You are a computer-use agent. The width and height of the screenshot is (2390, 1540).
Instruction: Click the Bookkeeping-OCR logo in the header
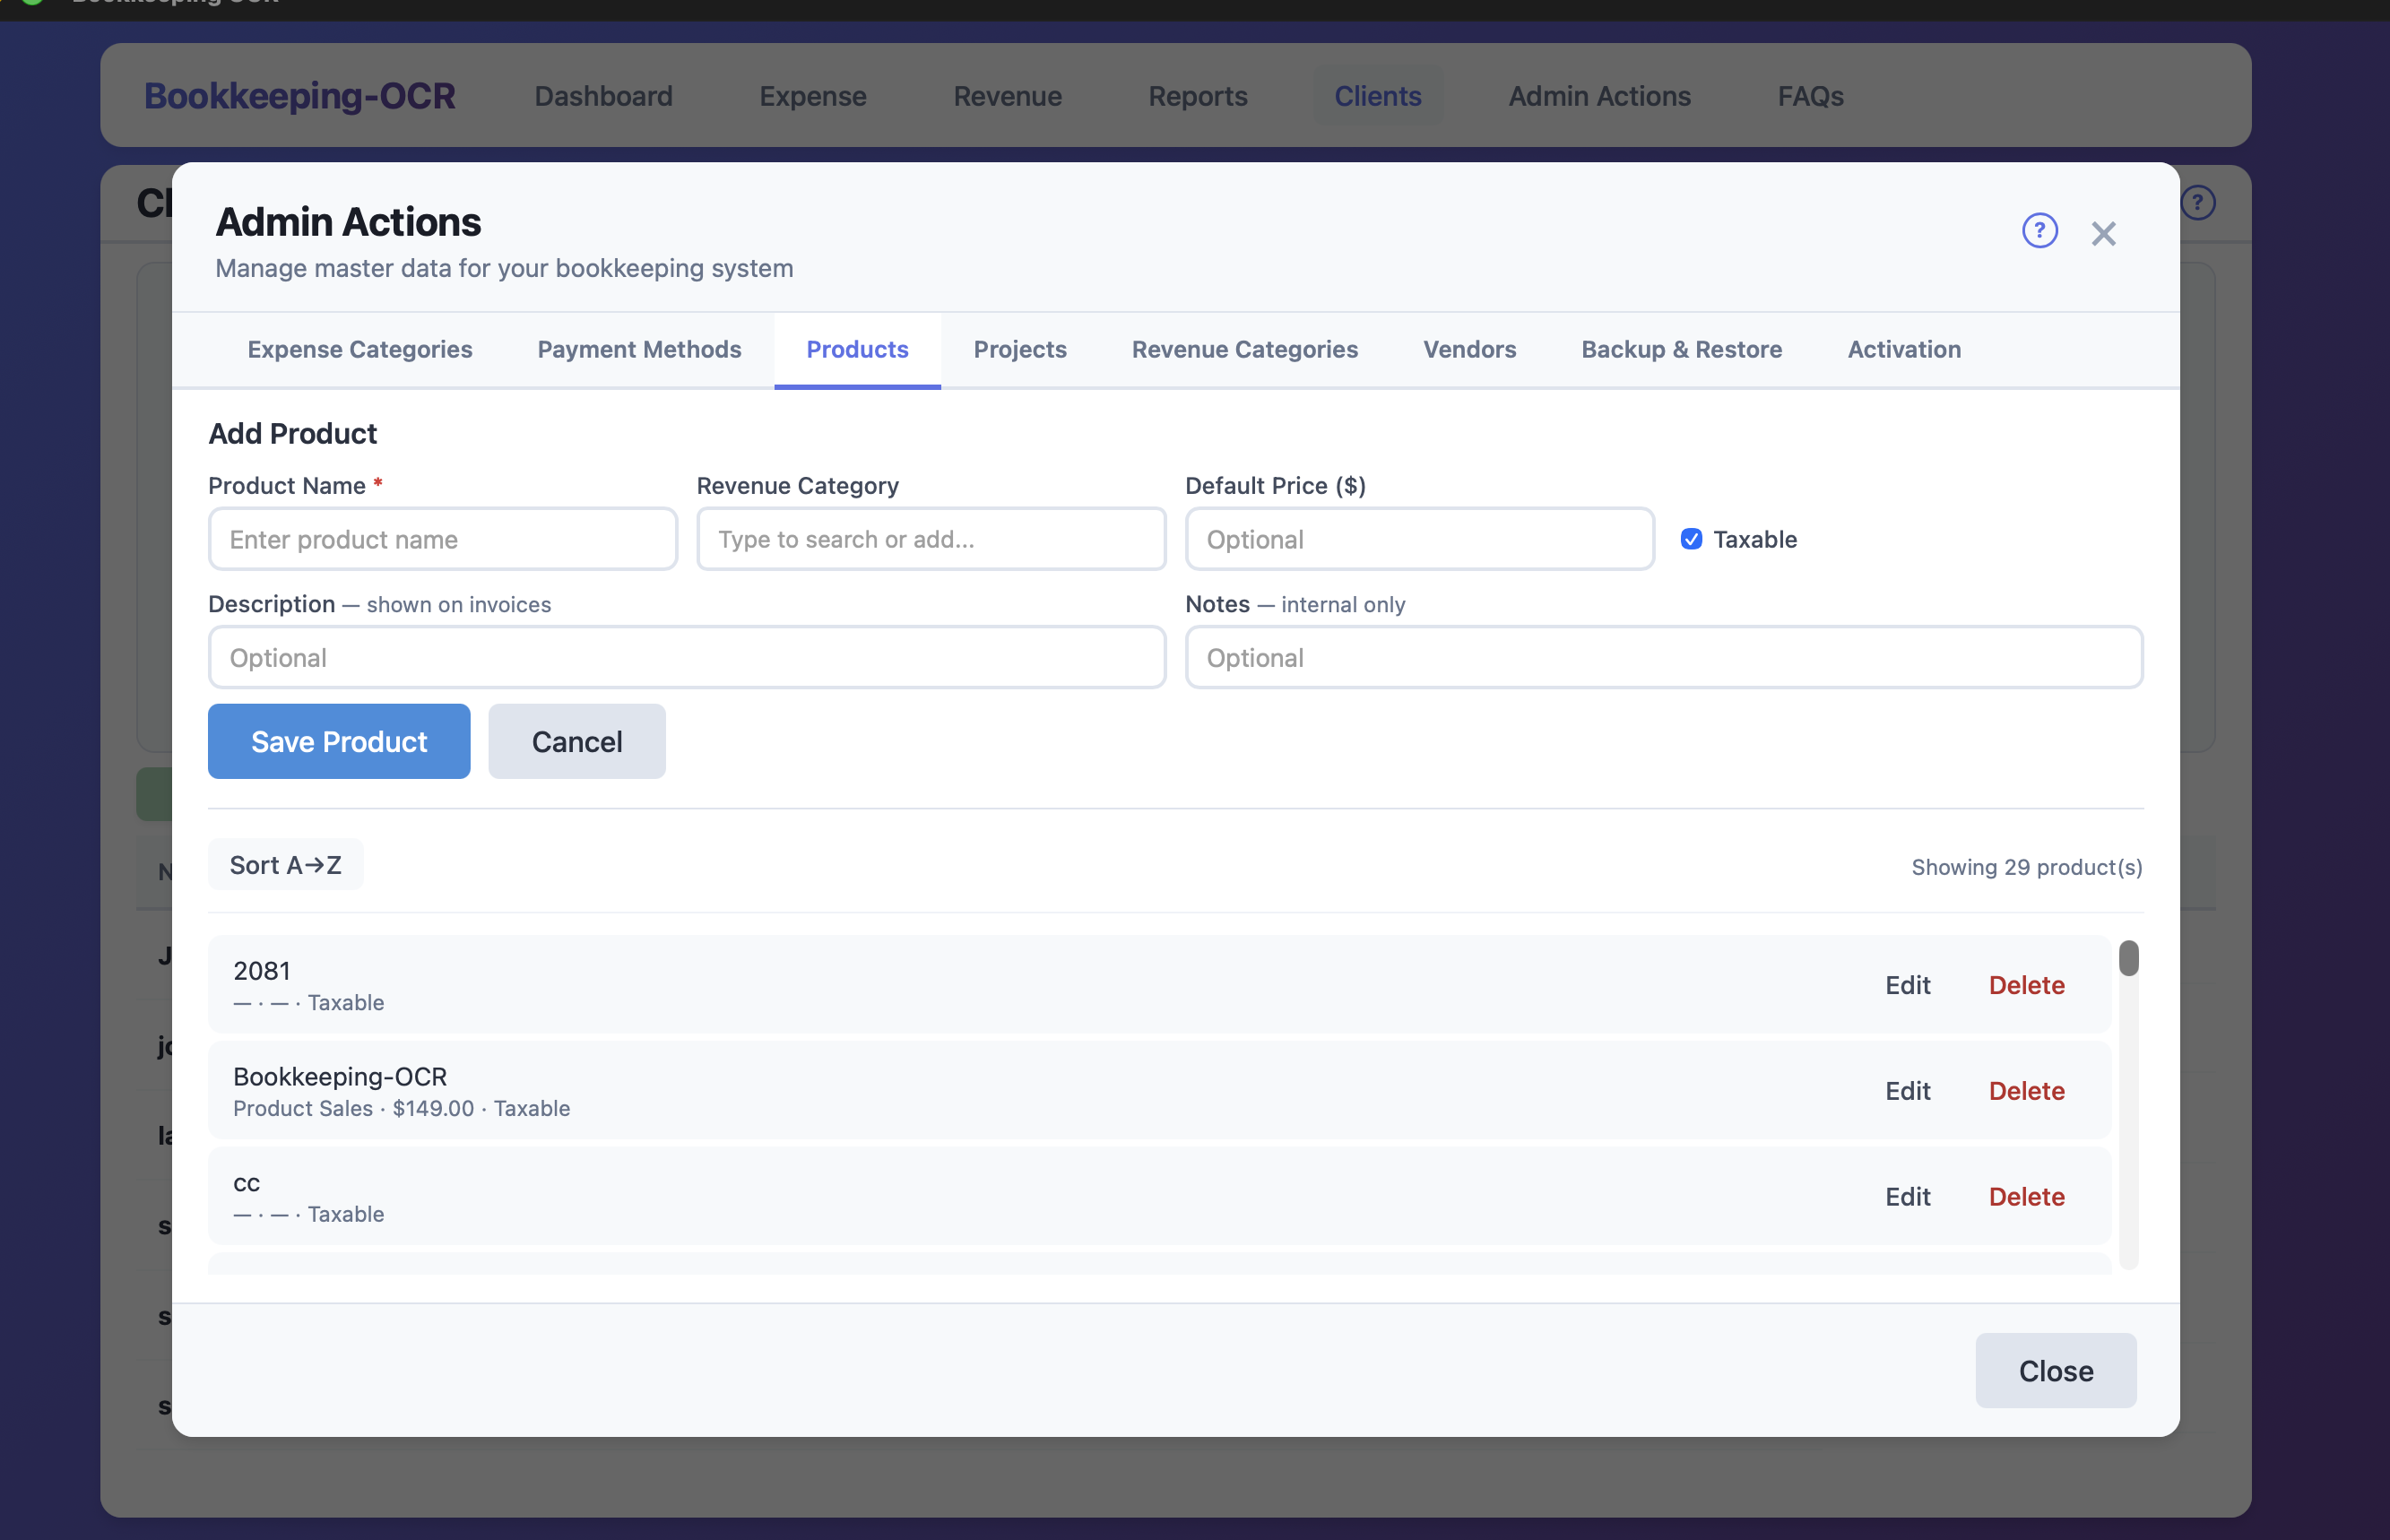pos(299,96)
